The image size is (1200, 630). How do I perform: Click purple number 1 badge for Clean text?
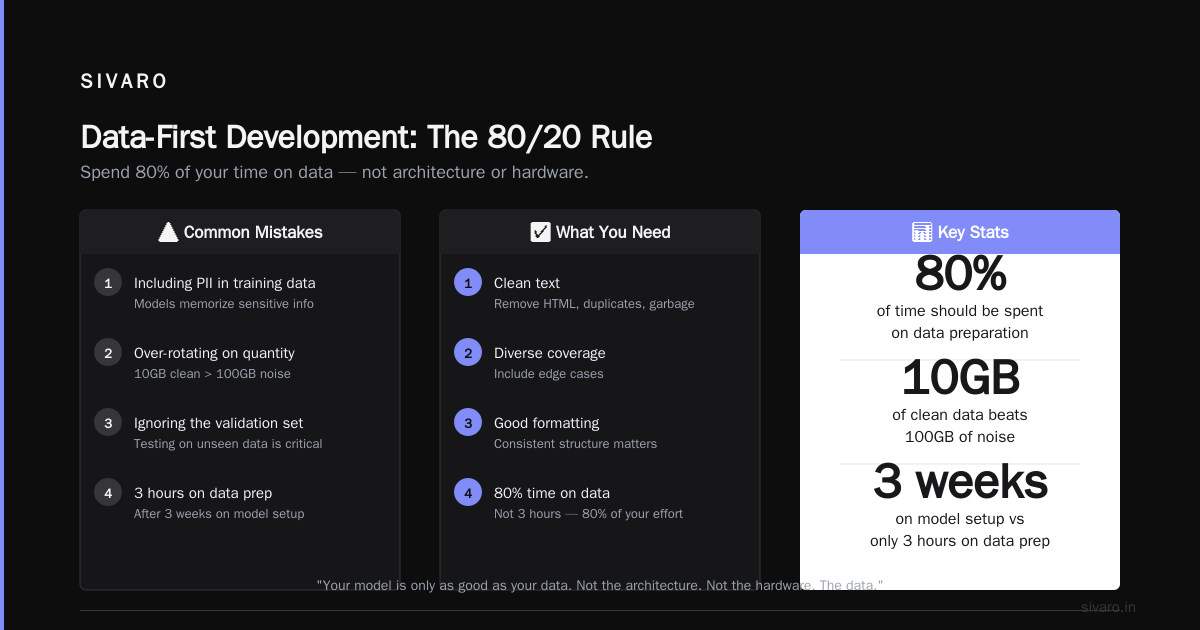click(x=468, y=282)
